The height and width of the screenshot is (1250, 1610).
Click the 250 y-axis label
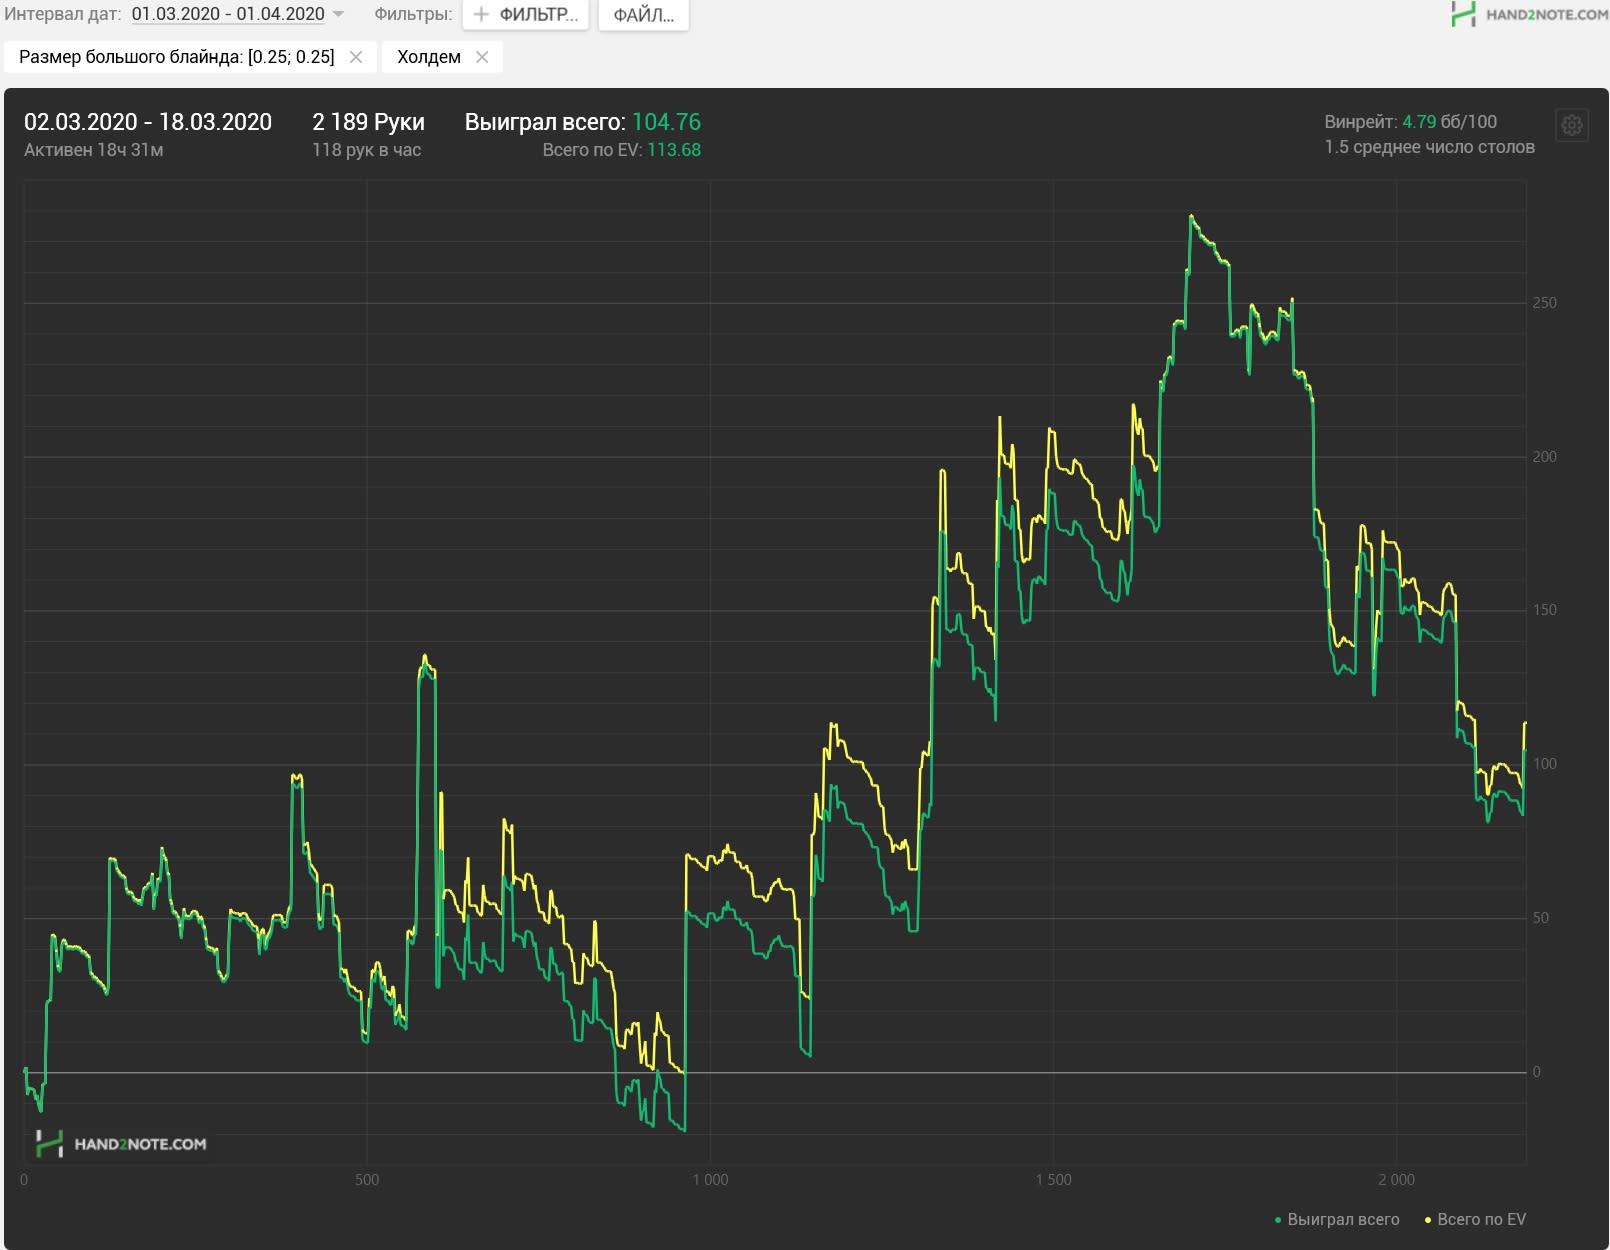[1544, 303]
